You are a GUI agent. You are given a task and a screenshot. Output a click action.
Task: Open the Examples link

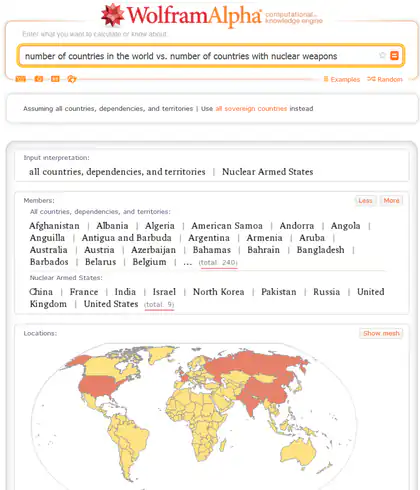(x=345, y=79)
